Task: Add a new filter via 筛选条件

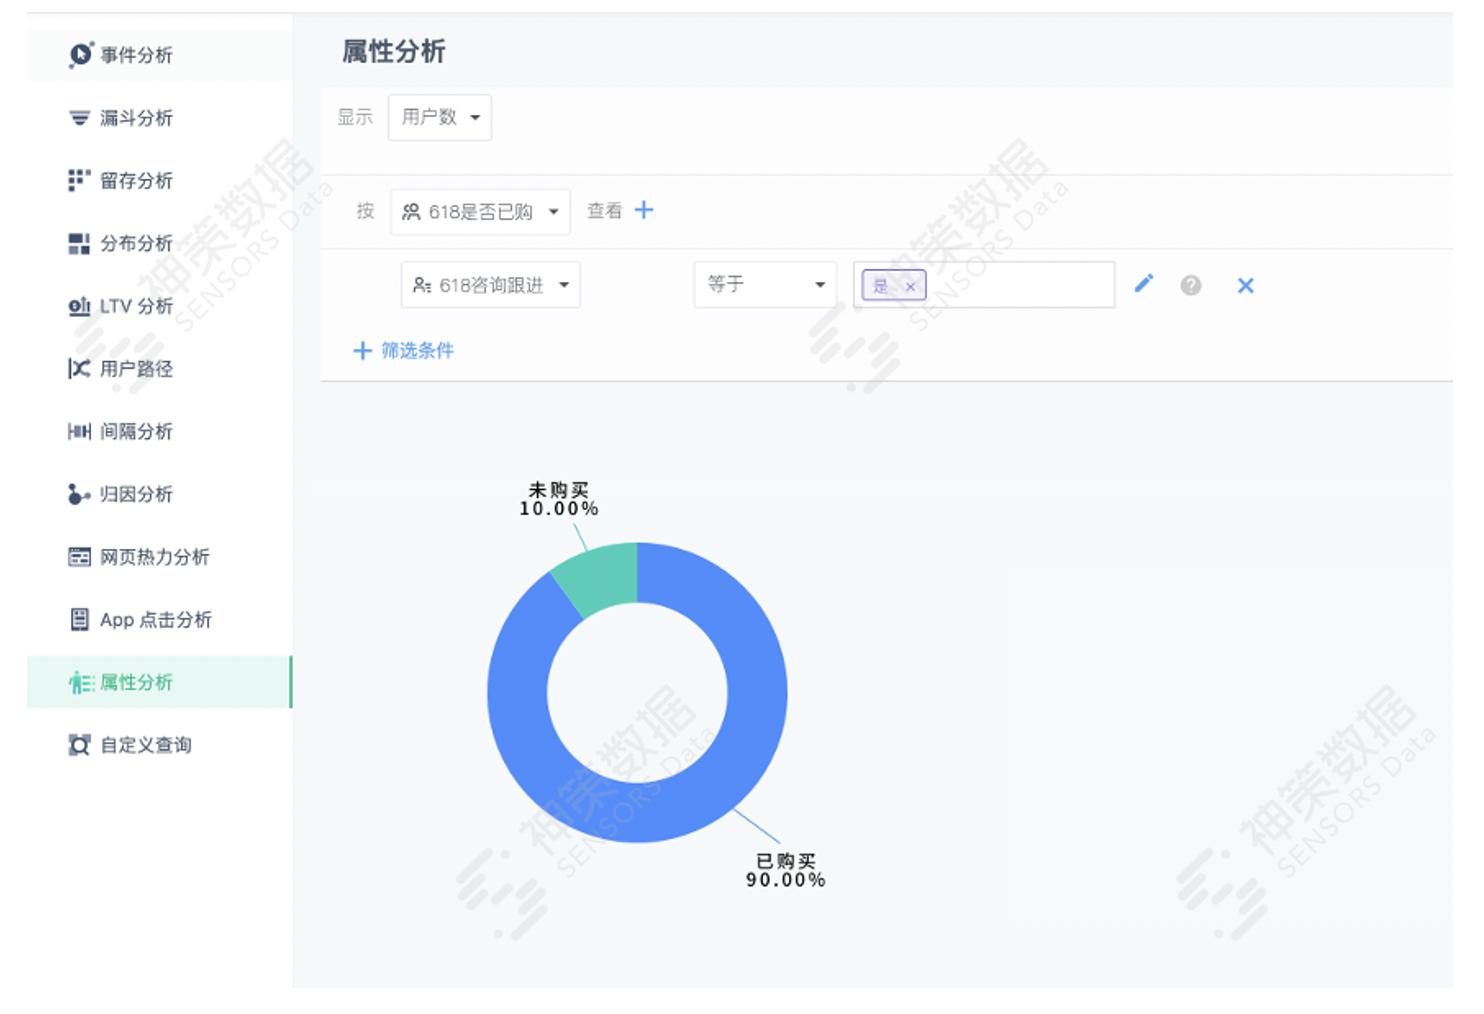Action: click(x=404, y=351)
